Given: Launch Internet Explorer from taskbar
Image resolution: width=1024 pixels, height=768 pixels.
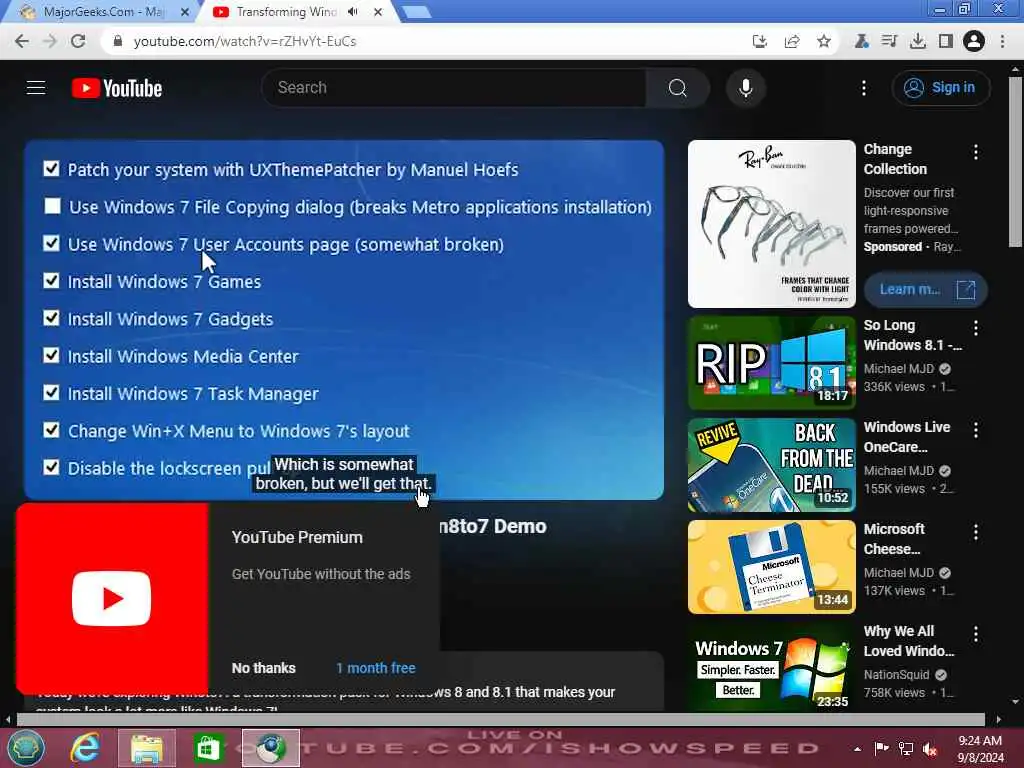Looking at the screenshot, I should click(x=86, y=748).
